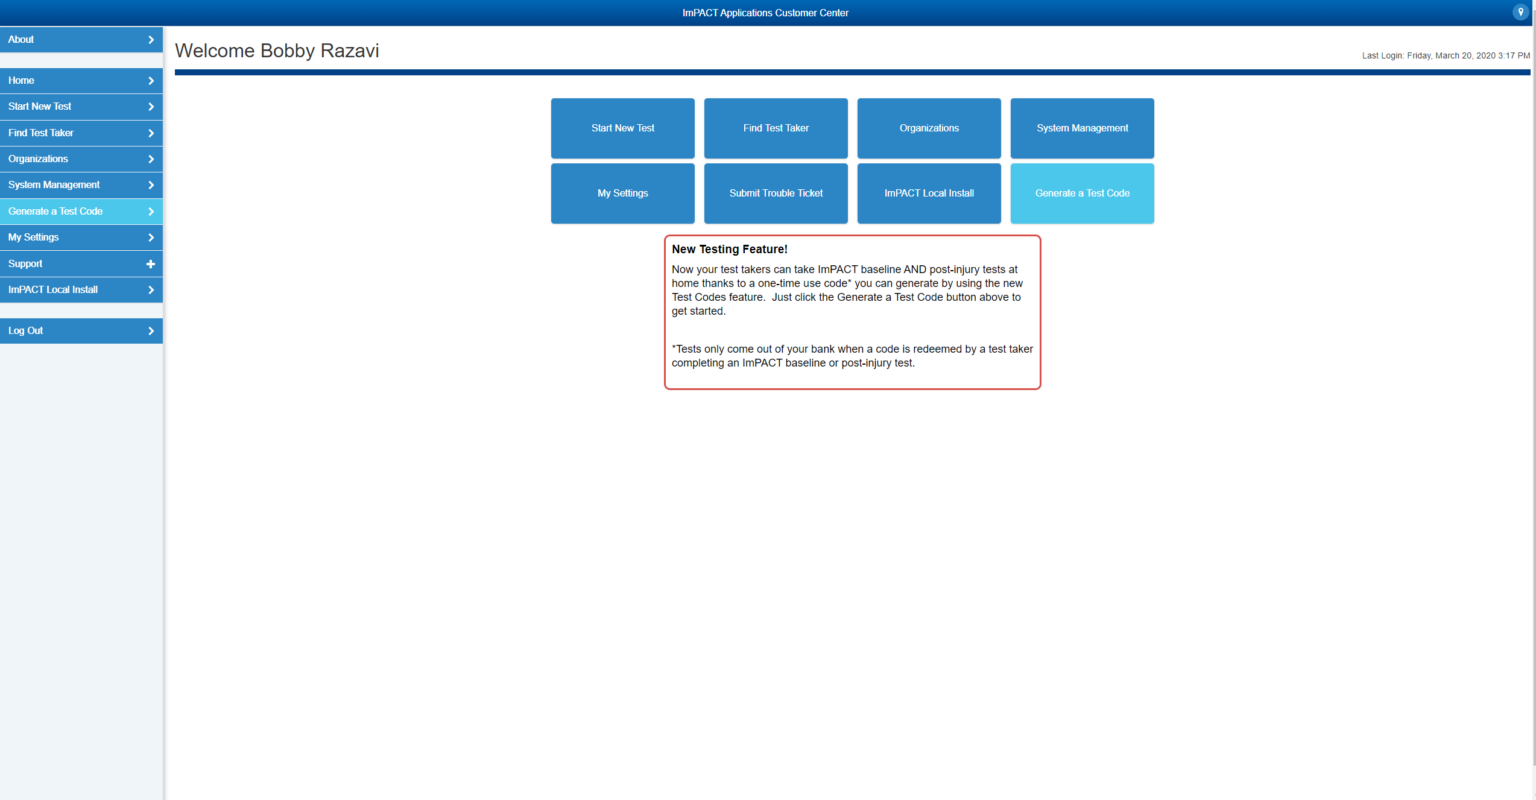This screenshot has width=1536, height=800.
Task: Click the chevron arrow beside About
Action: pyautogui.click(x=151, y=40)
